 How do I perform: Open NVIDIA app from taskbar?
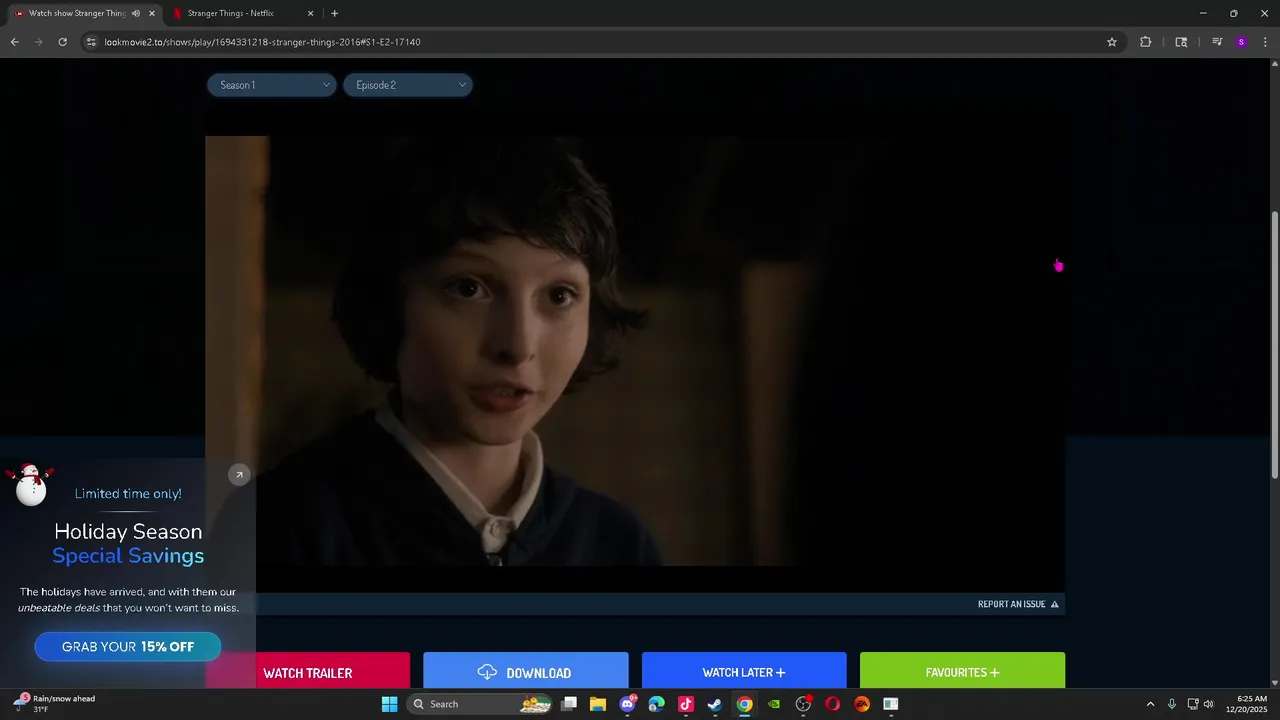tap(773, 704)
